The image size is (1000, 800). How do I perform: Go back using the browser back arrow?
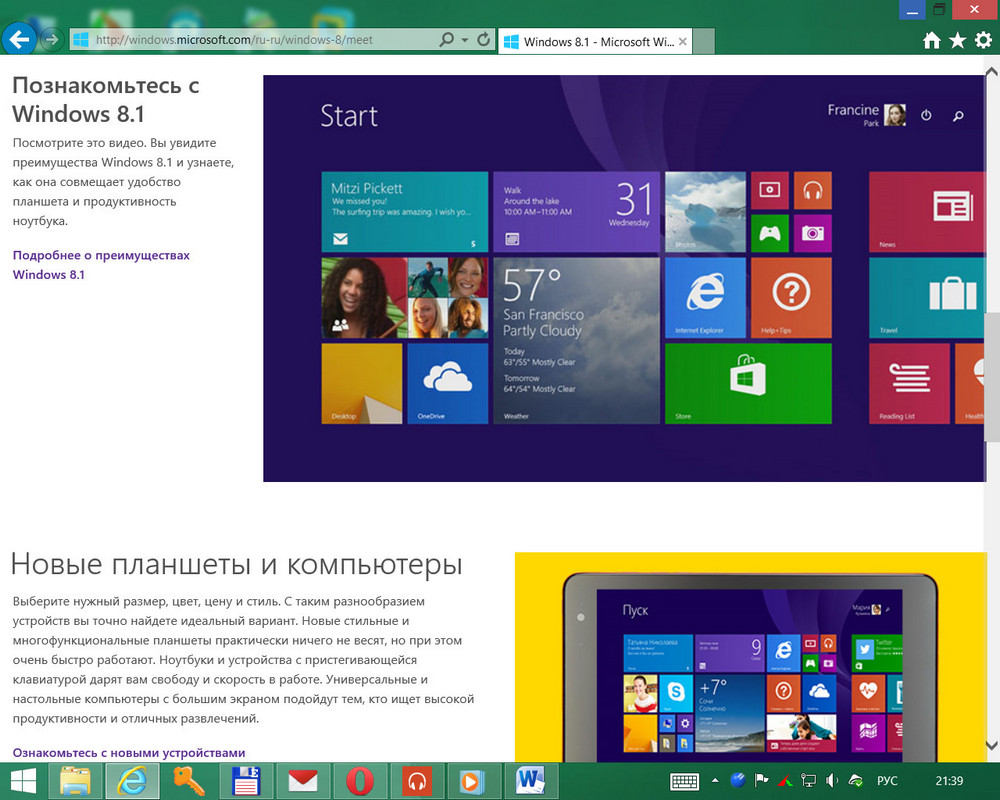19,40
